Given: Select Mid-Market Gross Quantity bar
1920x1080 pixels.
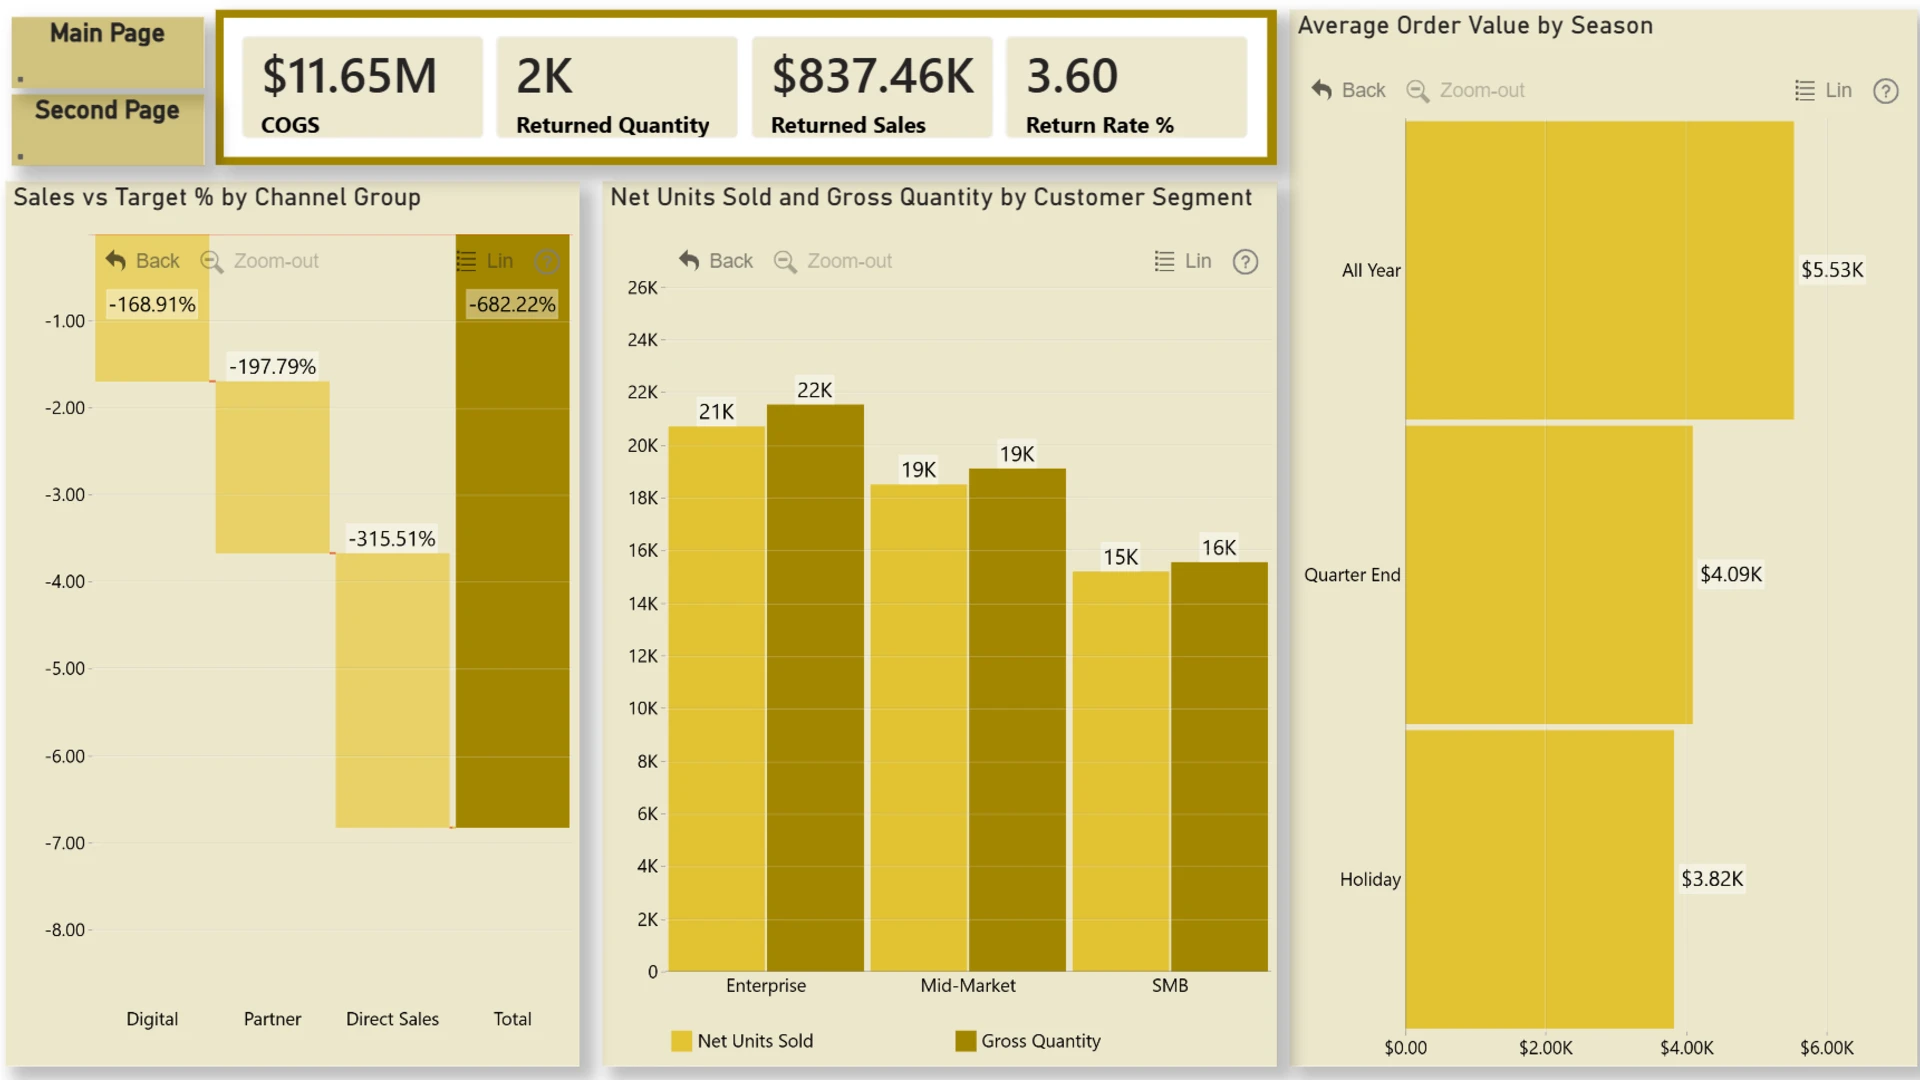Looking at the screenshot, I should pos(1017,720).
